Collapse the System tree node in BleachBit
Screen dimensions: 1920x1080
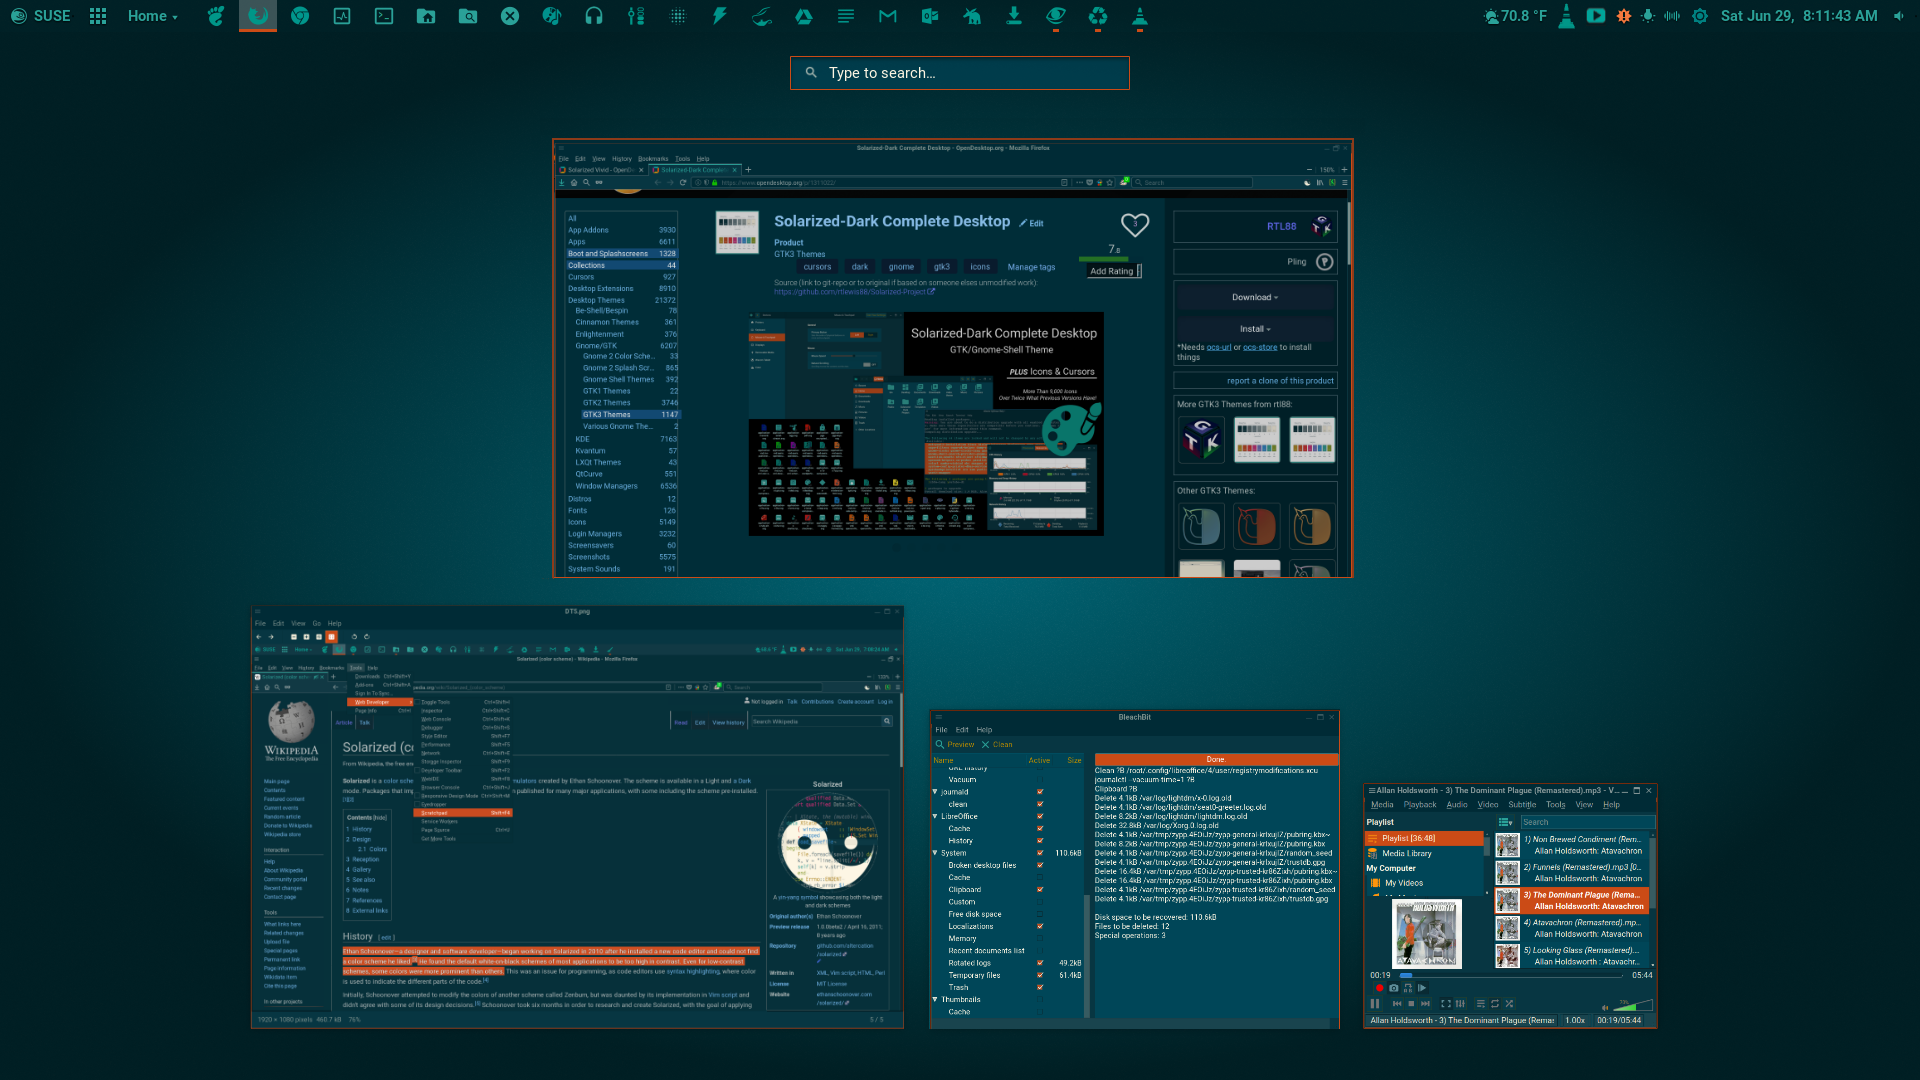(x=935, y=853)
